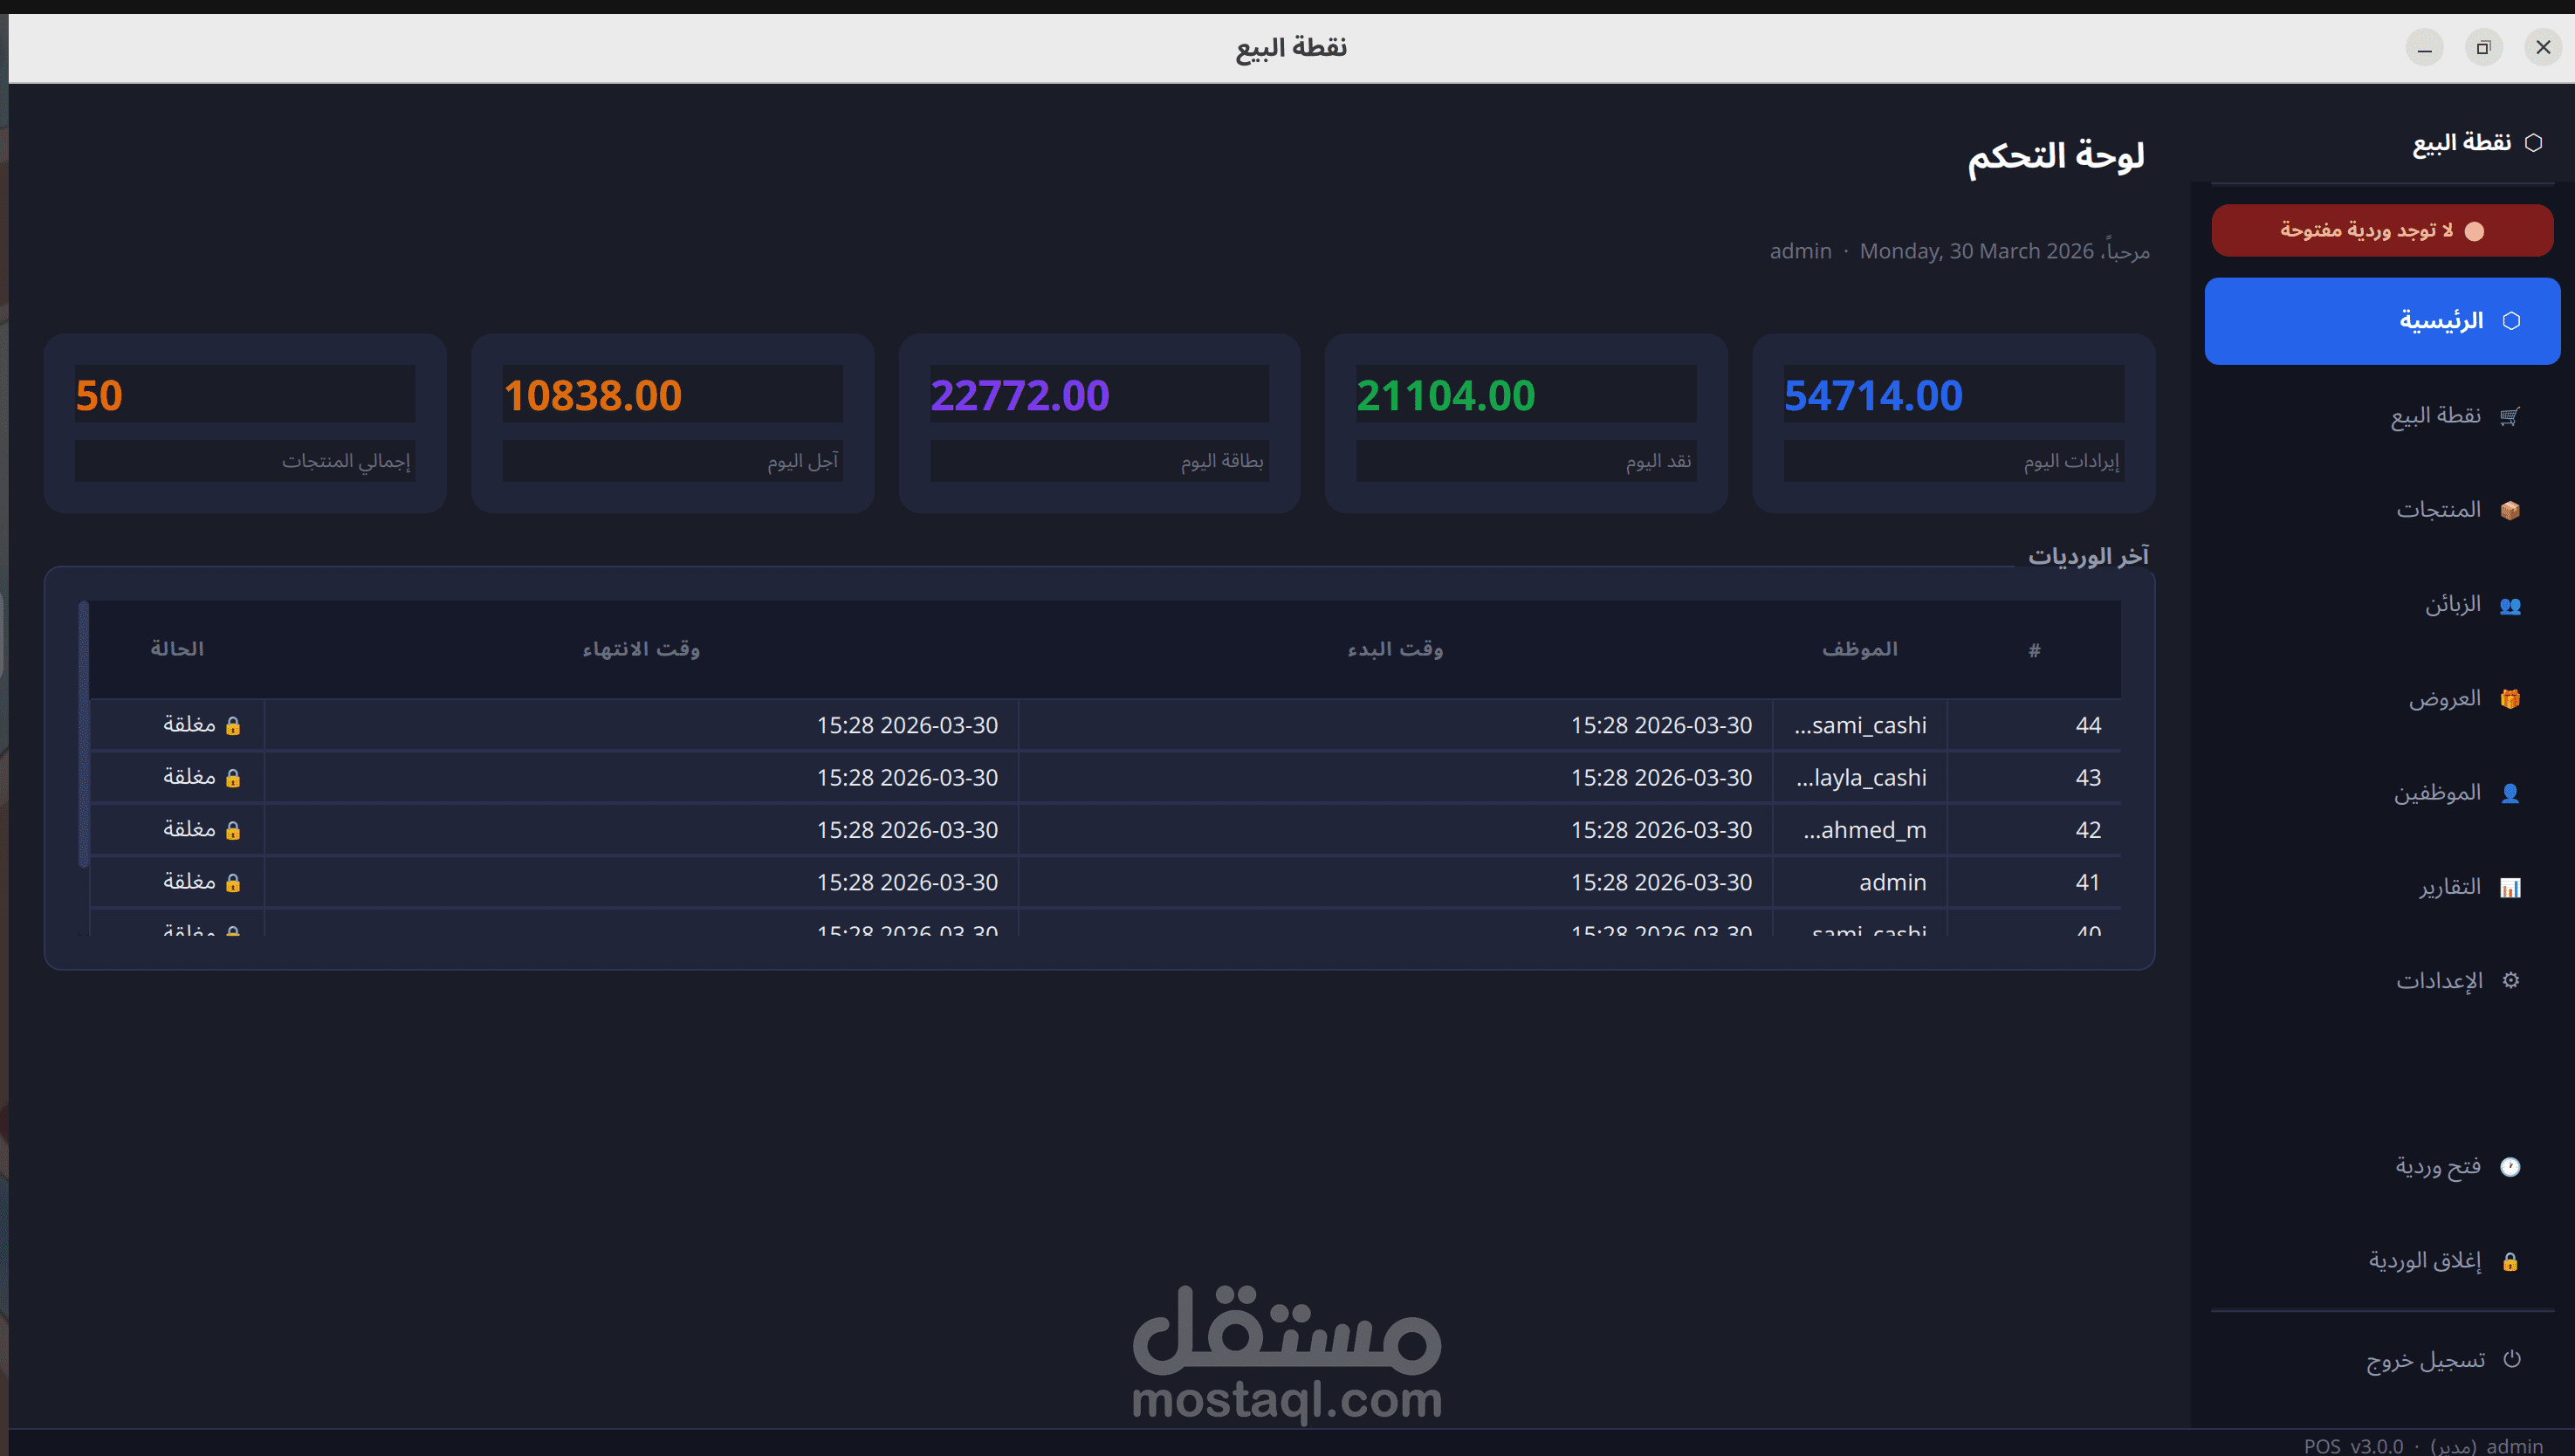Click the box icon next to المنتجات
The width and height of the screenshot is (2575, 1456).
pyautogui.click(x=2509, y=510)
